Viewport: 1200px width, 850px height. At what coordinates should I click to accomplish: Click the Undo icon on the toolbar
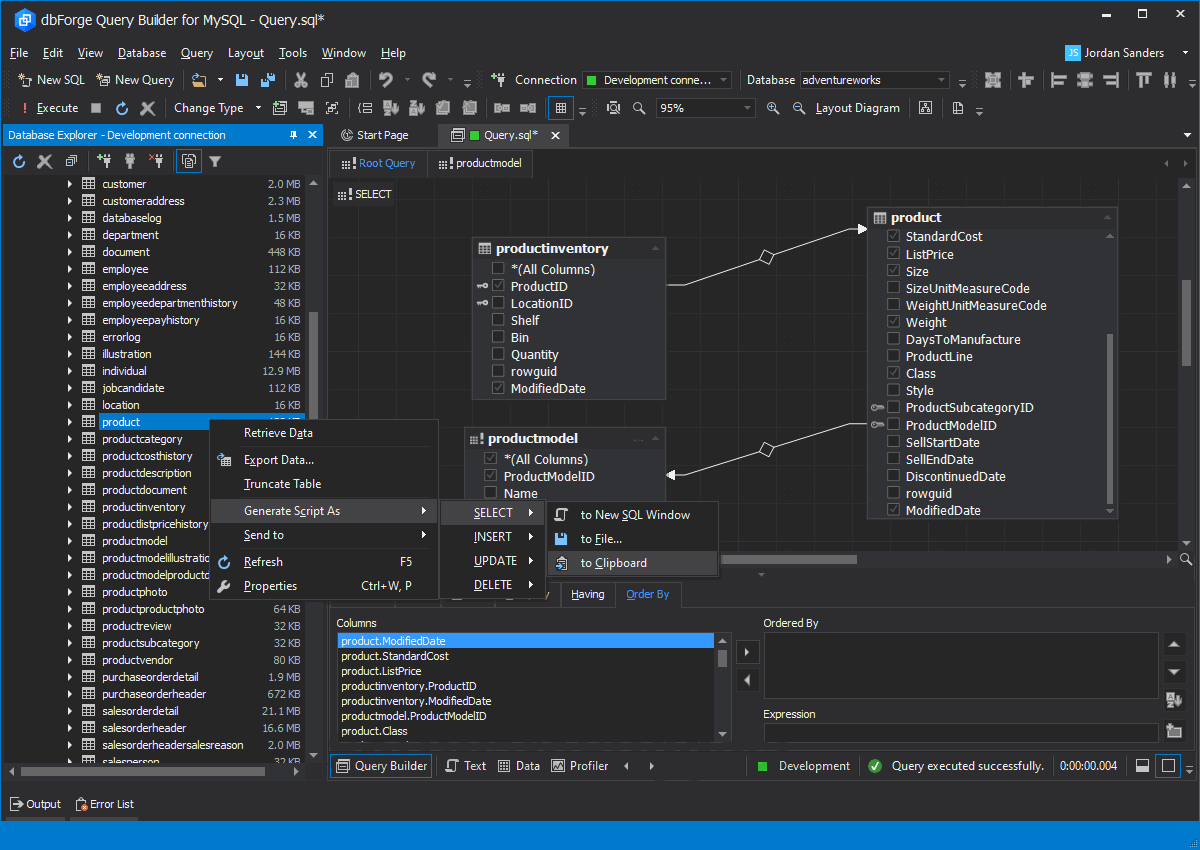click(388, 79)
